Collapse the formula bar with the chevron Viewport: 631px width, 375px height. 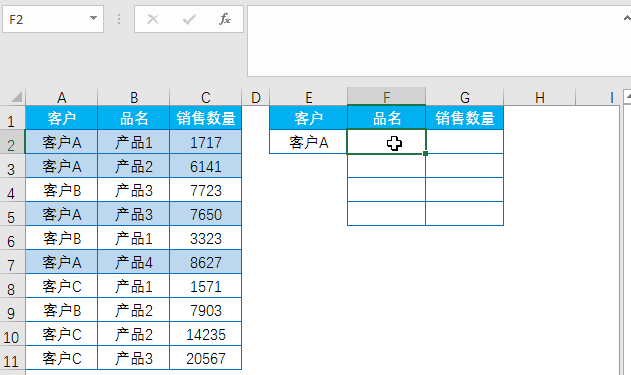[627, 18]
